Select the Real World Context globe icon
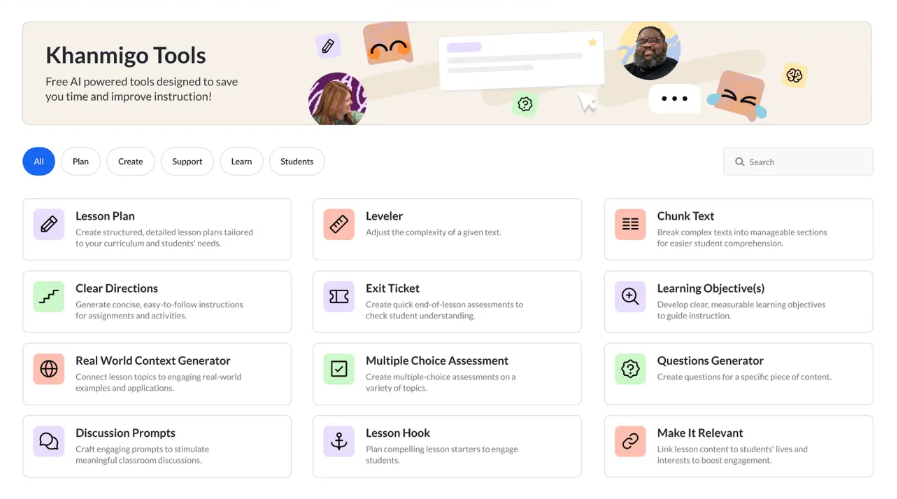This screenshot has height=499, width=897. click(x=49, y=369)
